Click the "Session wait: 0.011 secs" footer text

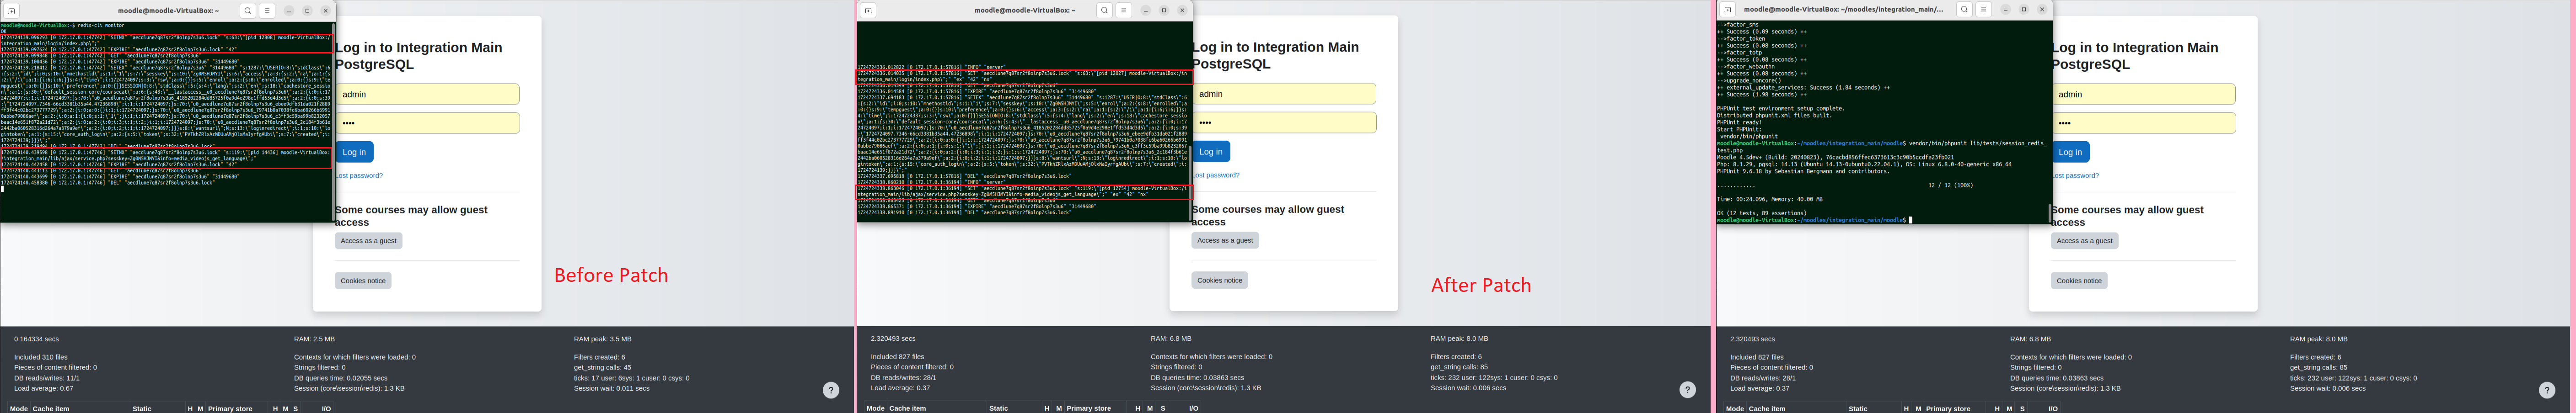point(612,388)
